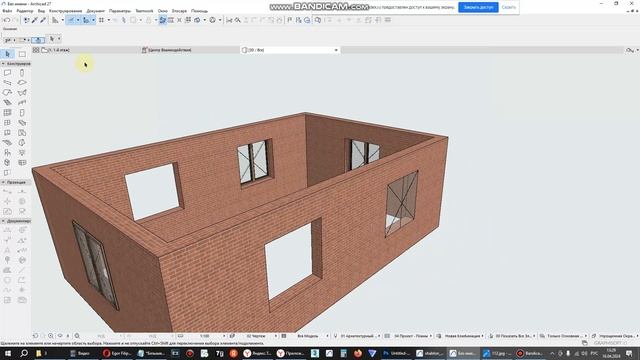Open the Конструирование menu
This screenshot has width=640, height=360.
point(65,11)
